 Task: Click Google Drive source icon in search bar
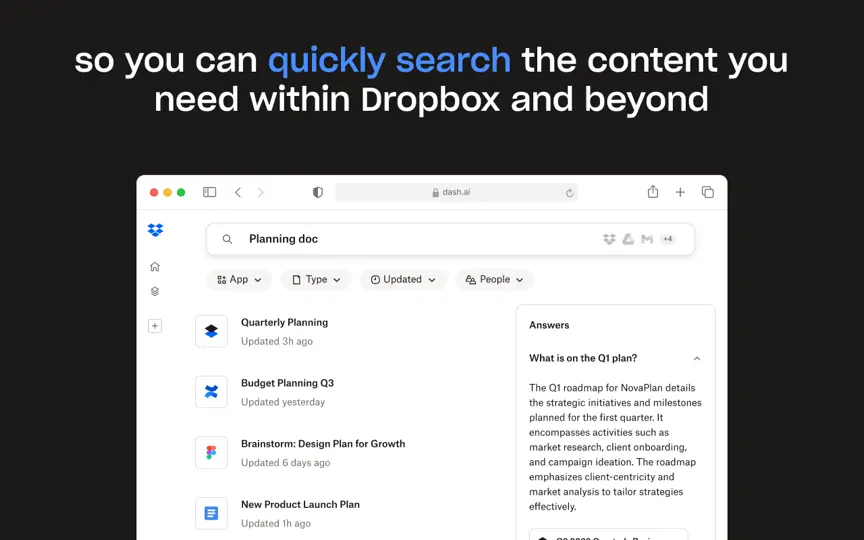pyautogui.click(x=628, y=239)
